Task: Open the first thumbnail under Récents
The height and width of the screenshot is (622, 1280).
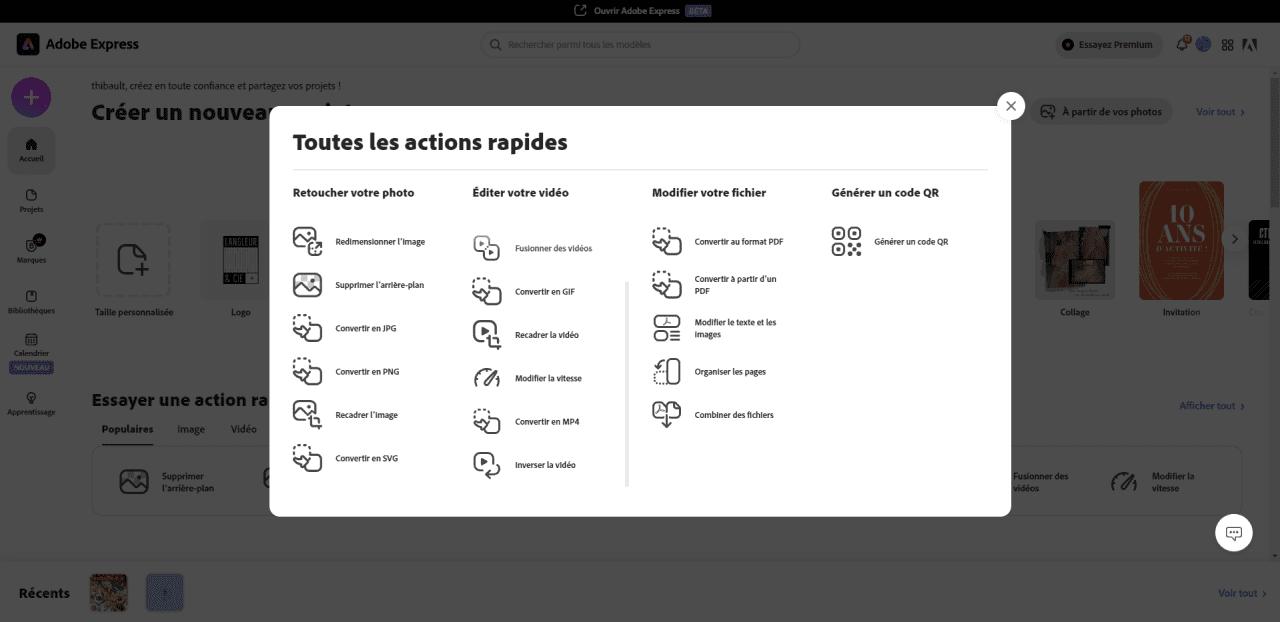Action: [x=108, y=592]
